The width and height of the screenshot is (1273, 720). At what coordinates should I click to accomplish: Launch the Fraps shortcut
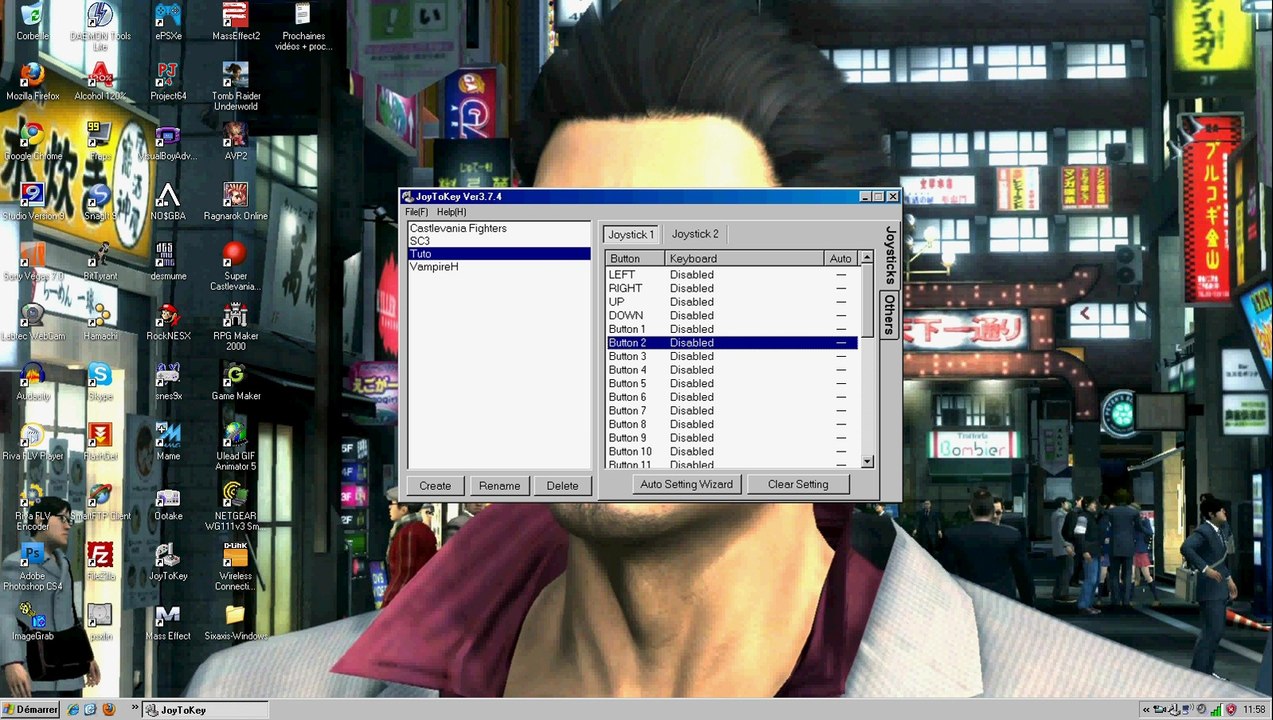[100, 141]
